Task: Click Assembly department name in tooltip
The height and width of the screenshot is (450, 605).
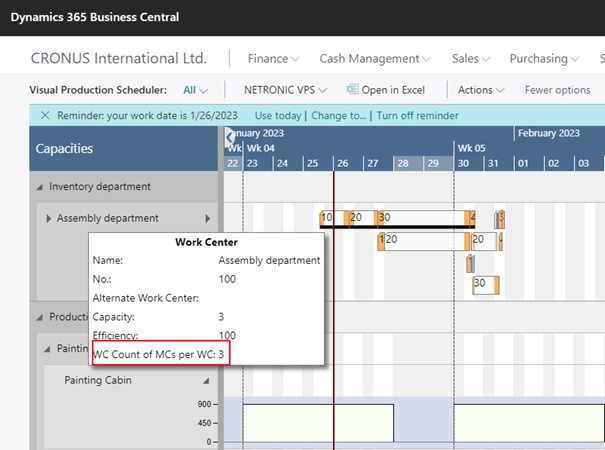Action: pyautogui.click(x=269, y=261)
